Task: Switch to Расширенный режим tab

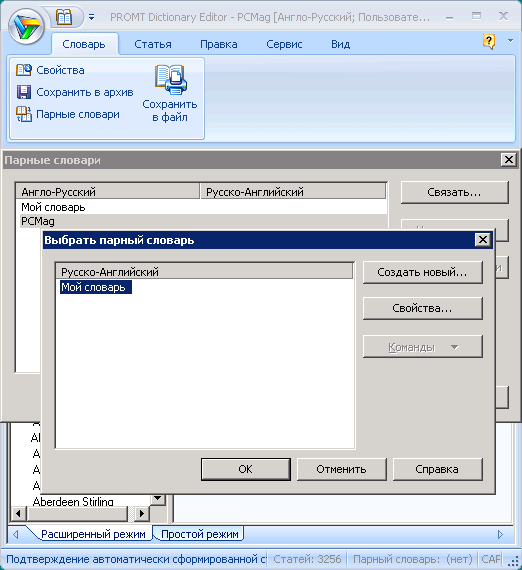Action: pyautogui.click(x=93, y=534)
